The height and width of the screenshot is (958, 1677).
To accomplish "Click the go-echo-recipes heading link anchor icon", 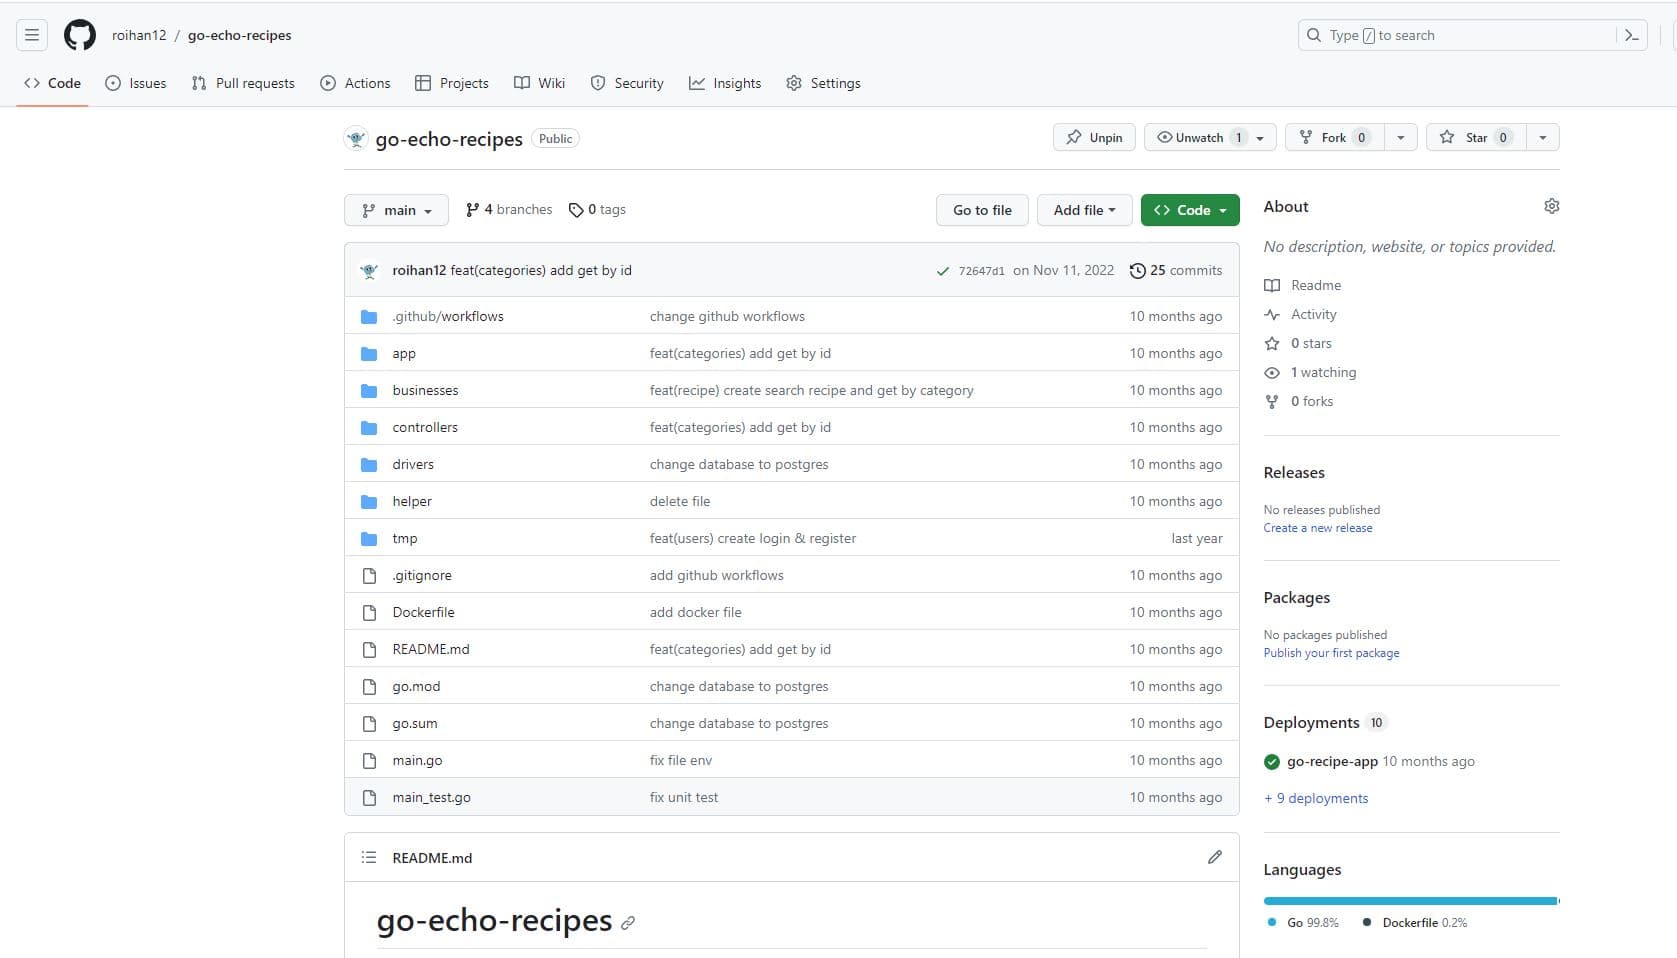I will 628,922.
